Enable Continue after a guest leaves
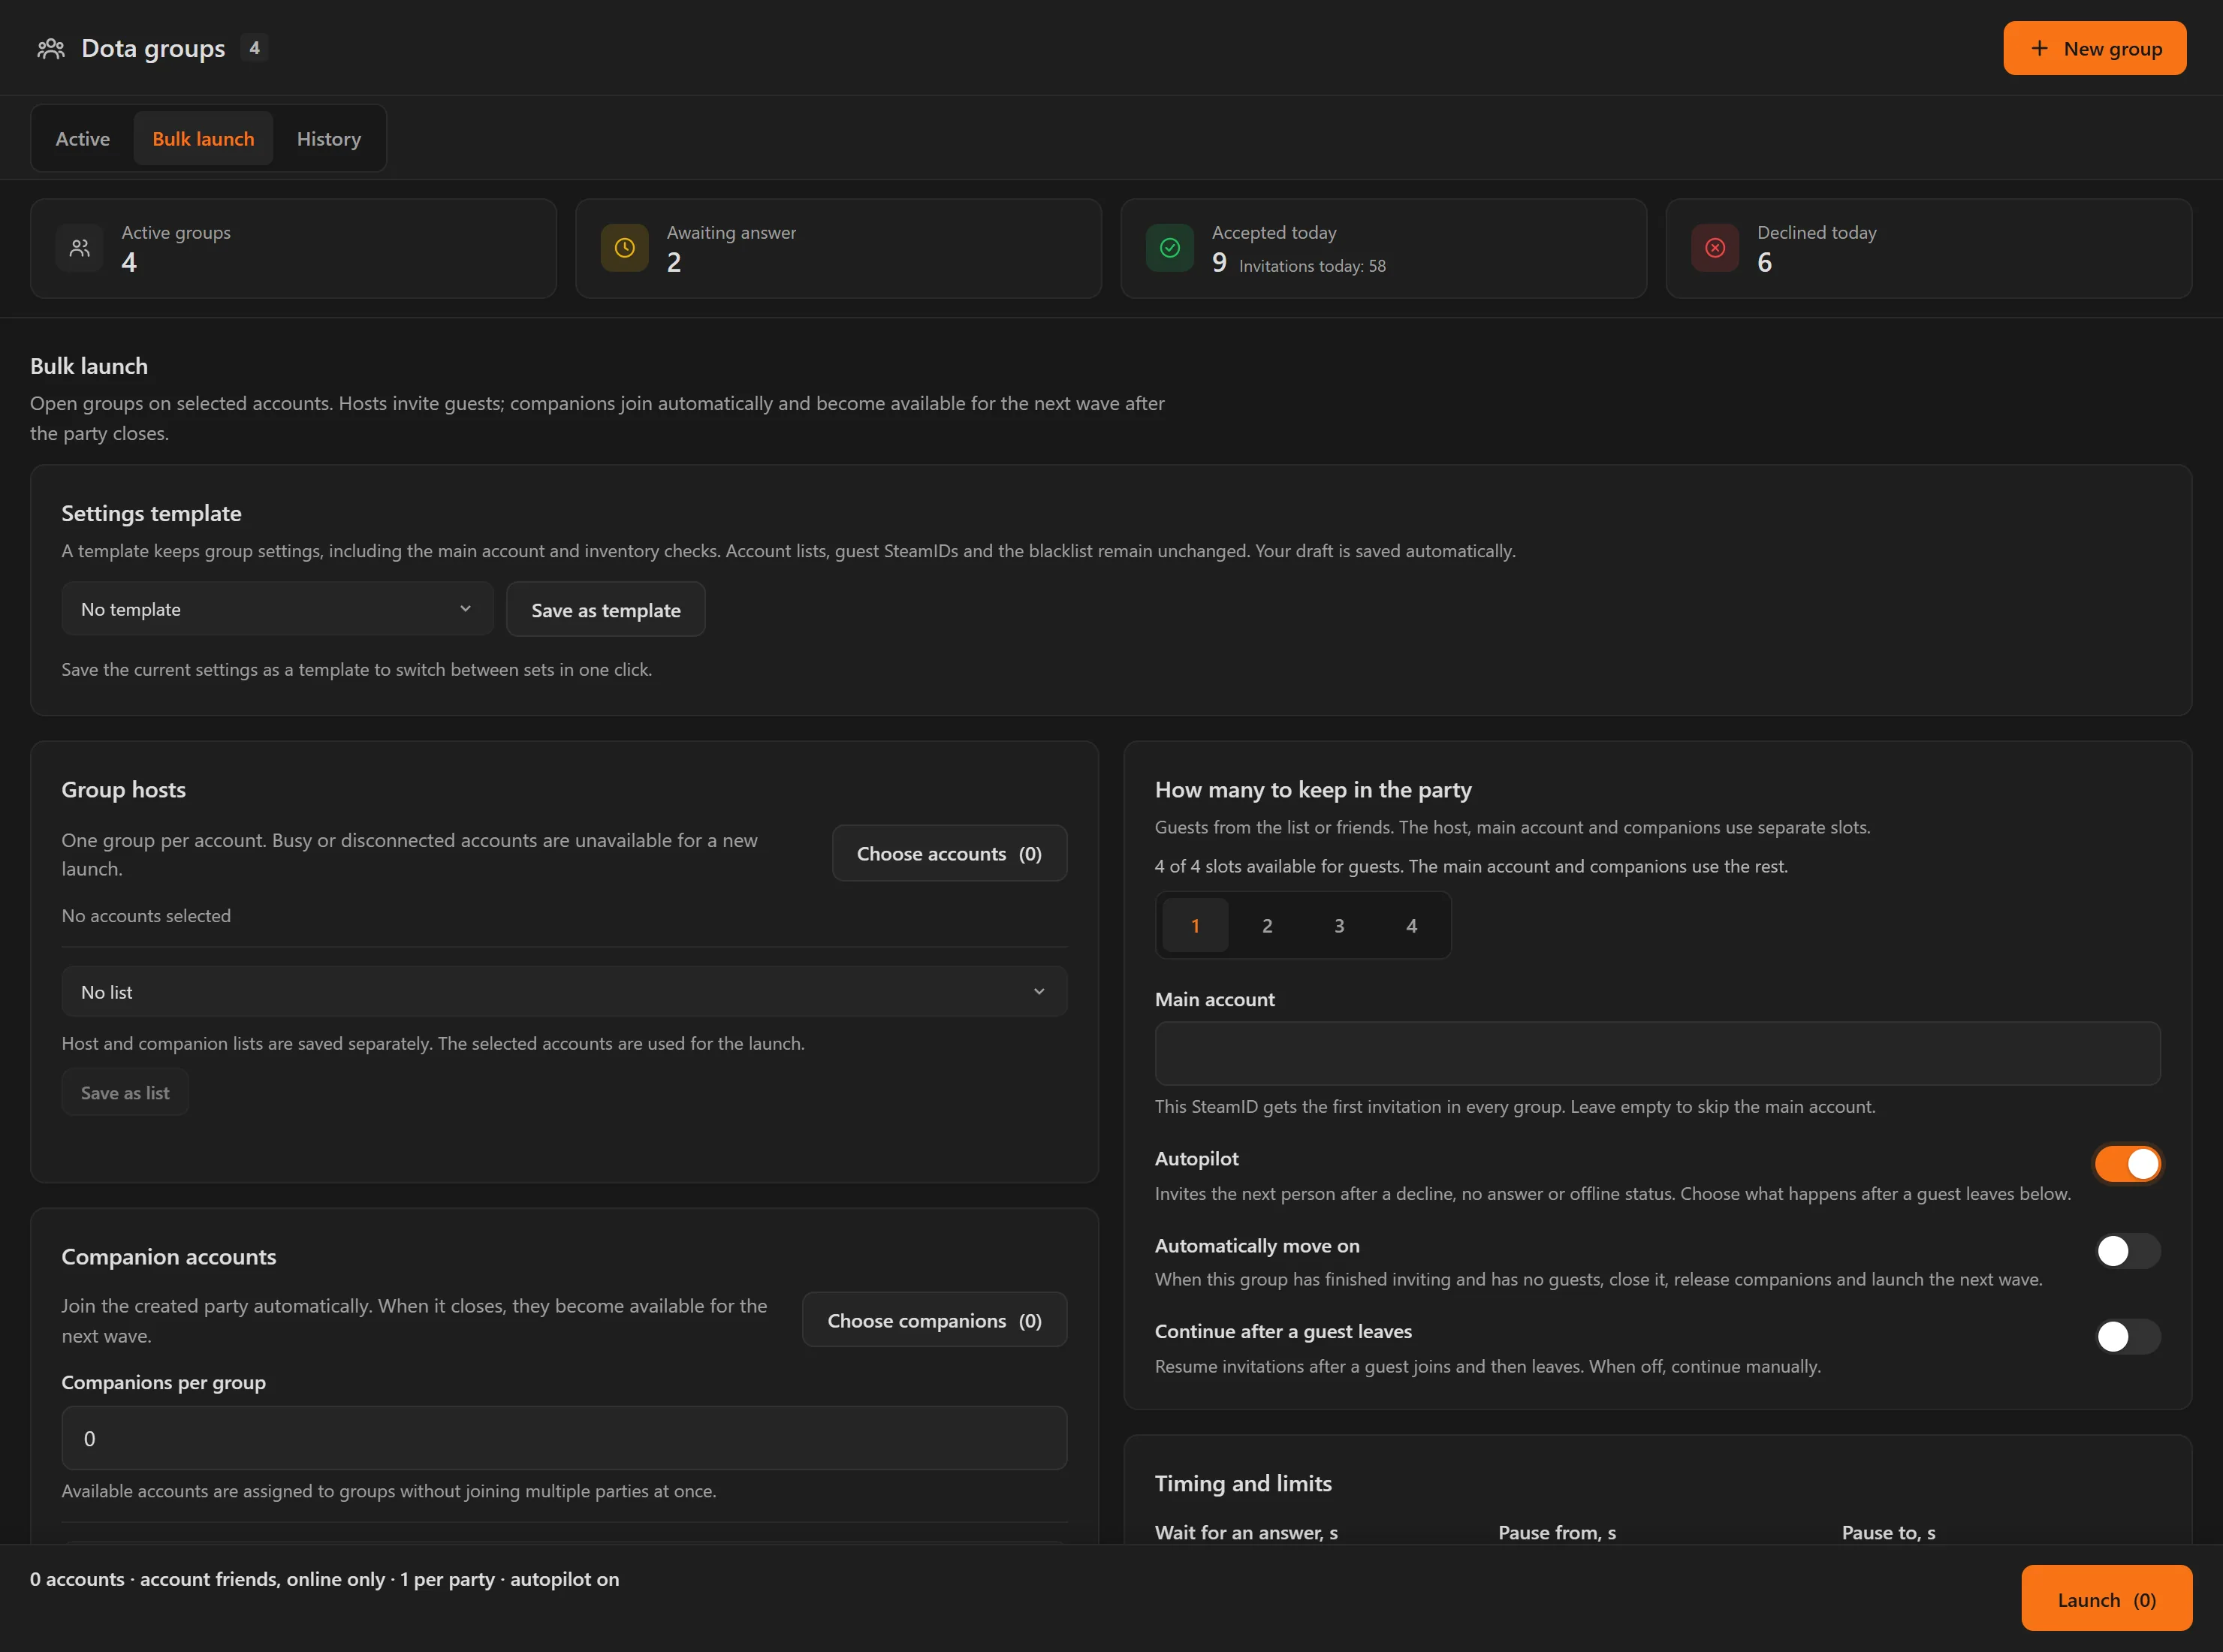 (x=2128, y=1337)
